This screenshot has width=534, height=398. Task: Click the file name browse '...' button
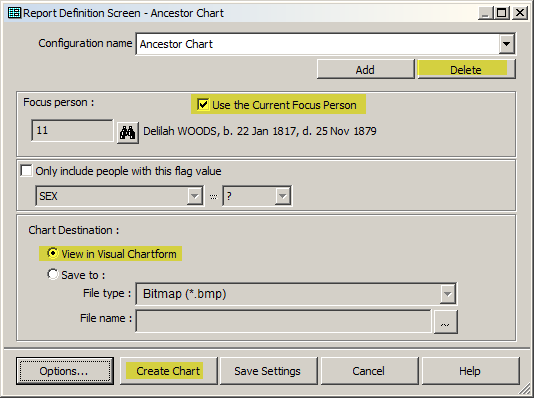[x=445, y=322]
